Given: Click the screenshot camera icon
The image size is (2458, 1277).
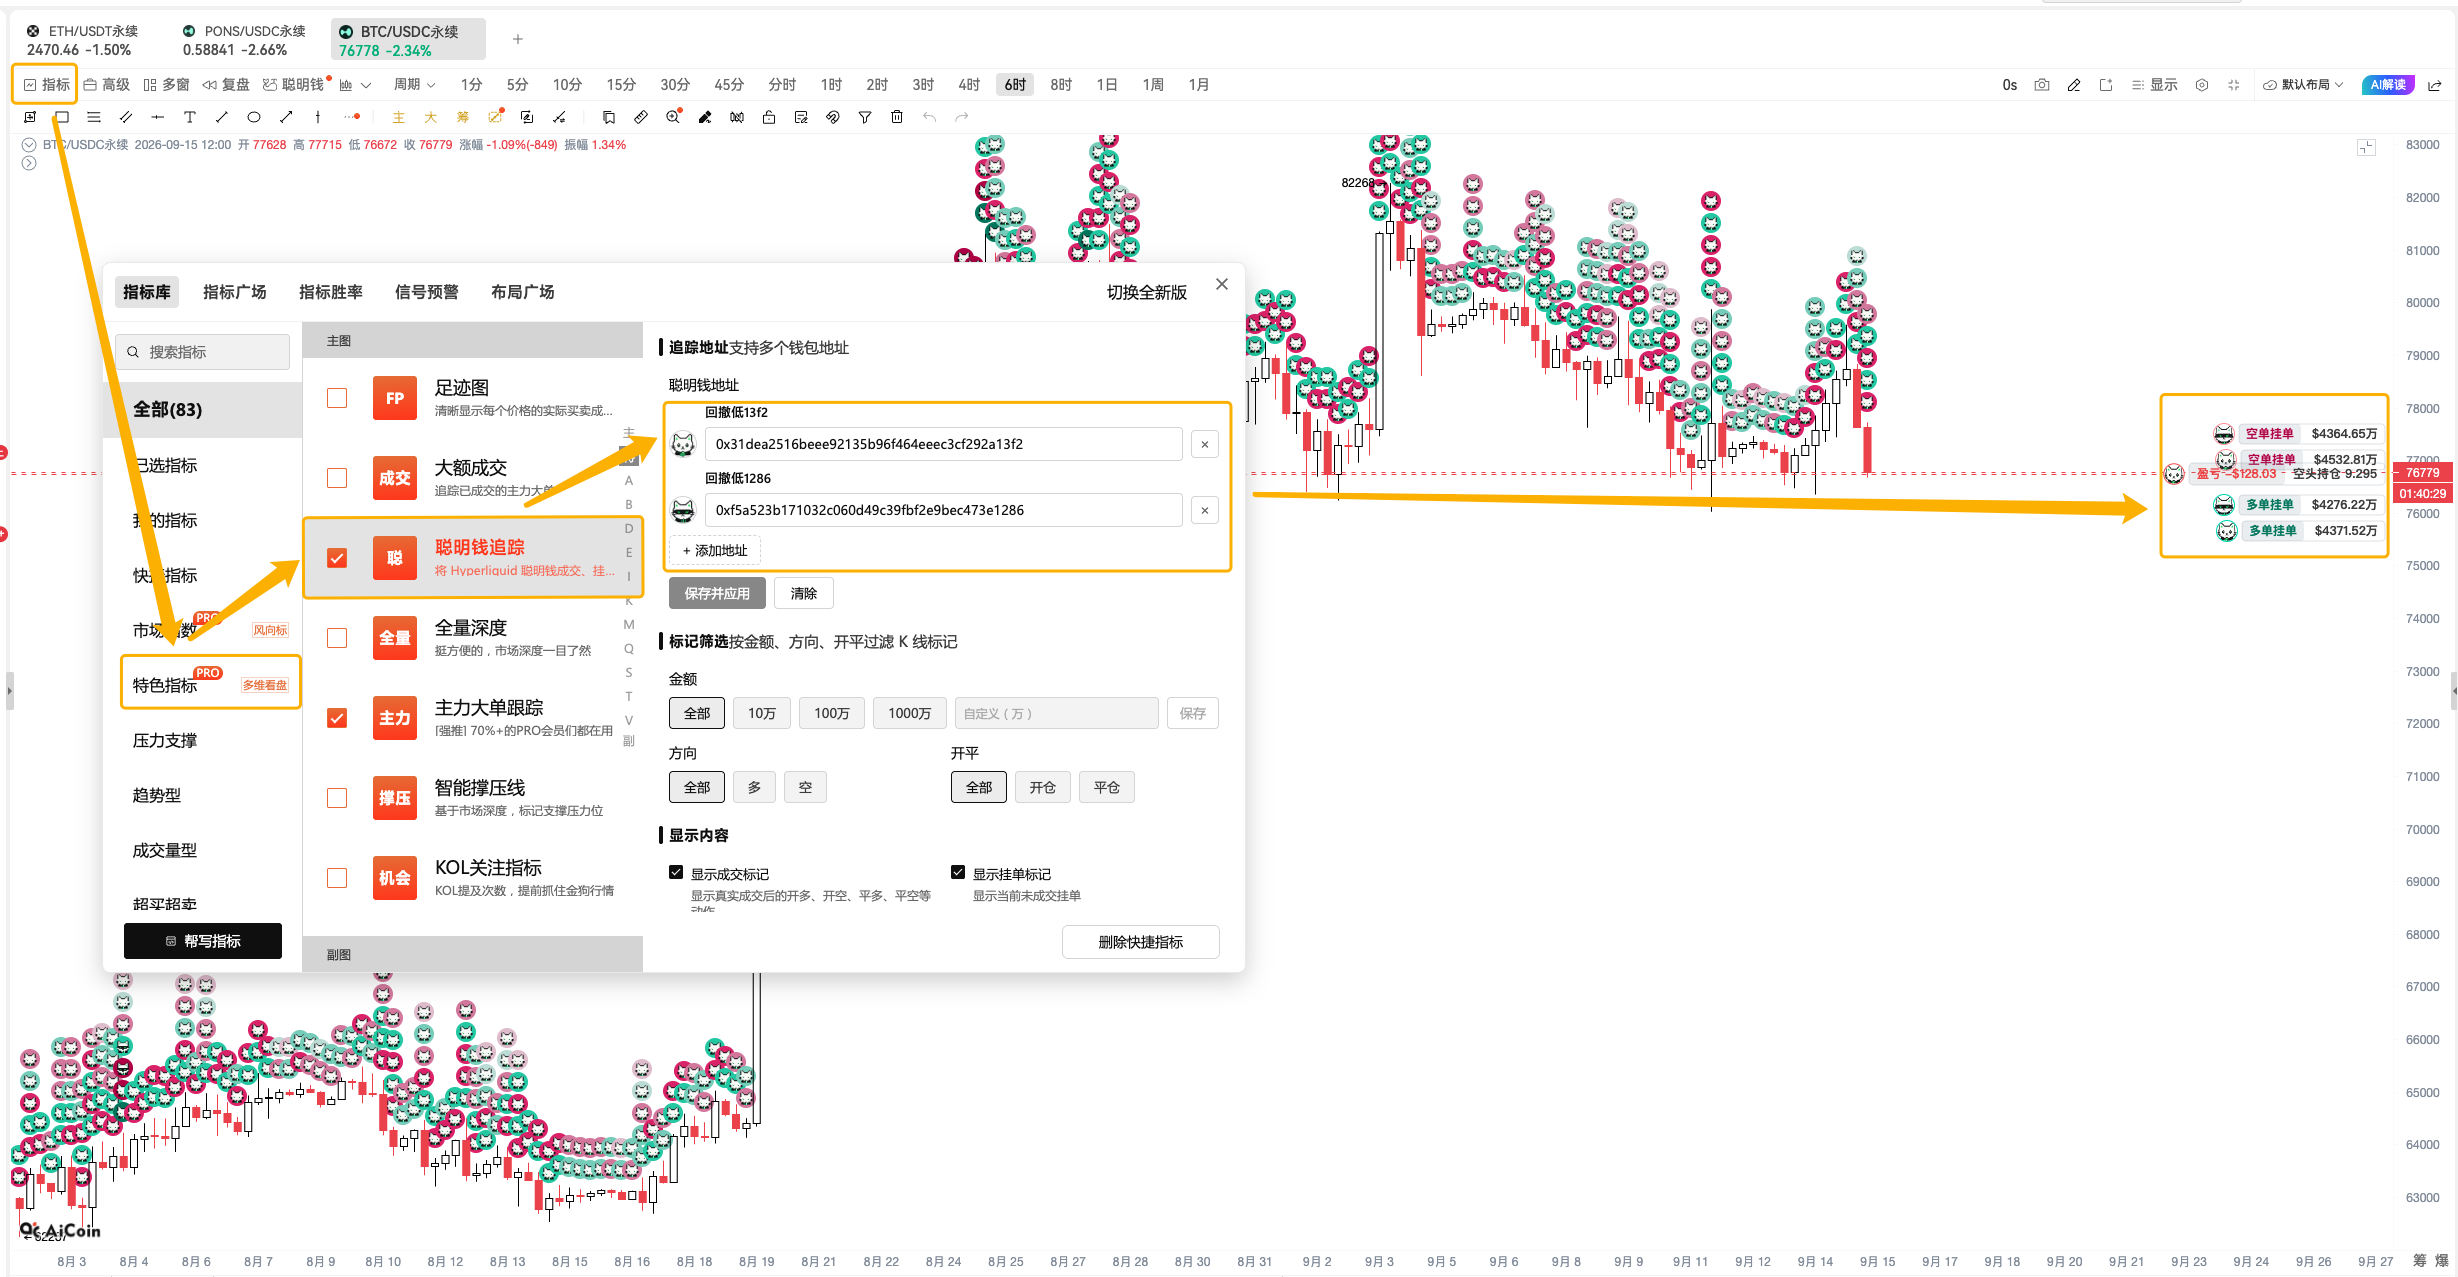Looking at the screenshot, I should coord(2041,85).
